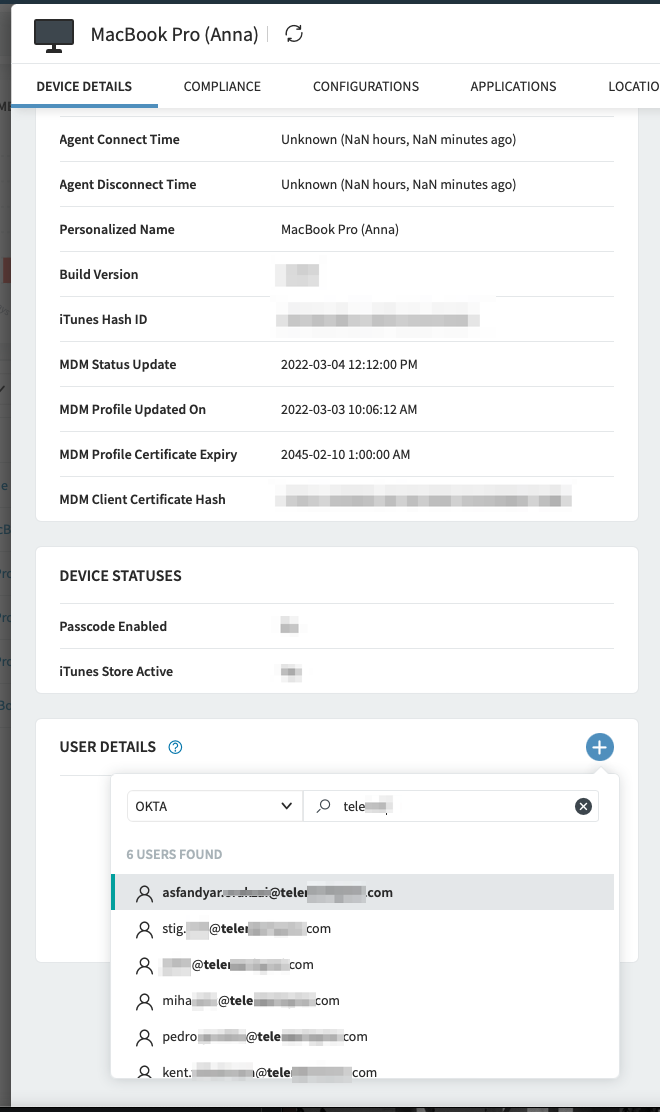Choose the user starting with stig
This screenshot has width=660, height=1112.
coord(246,929)
